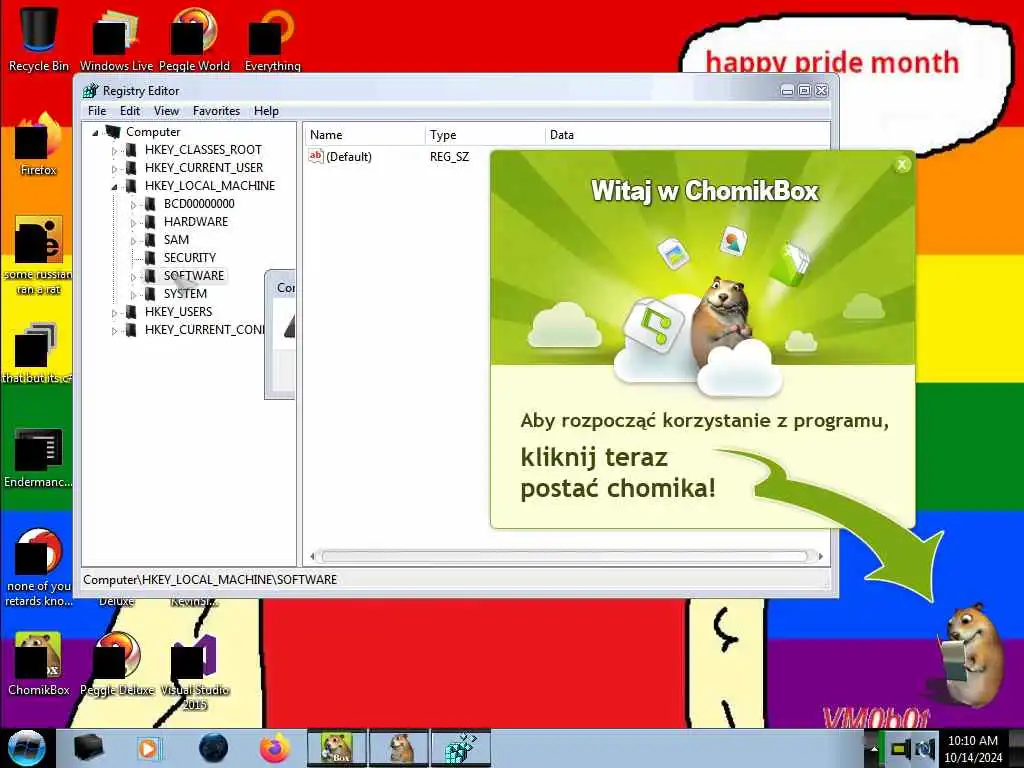1024x768 pixels.
Task: Click the taskbar clock showing 10:10 AM
Action: tap(972, 749)
